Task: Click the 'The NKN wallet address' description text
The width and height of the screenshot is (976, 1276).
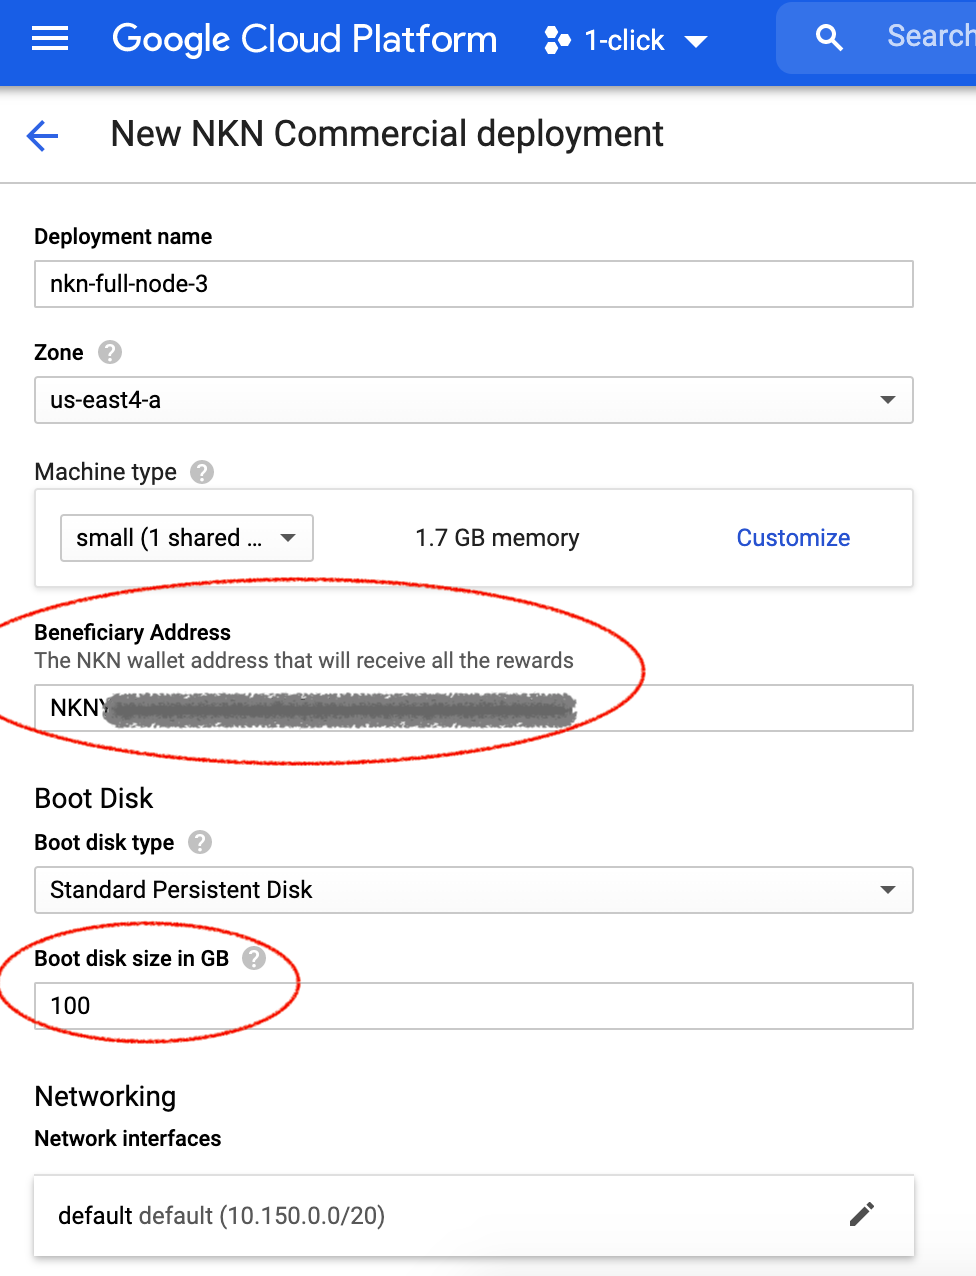Action: click(304, 660)
